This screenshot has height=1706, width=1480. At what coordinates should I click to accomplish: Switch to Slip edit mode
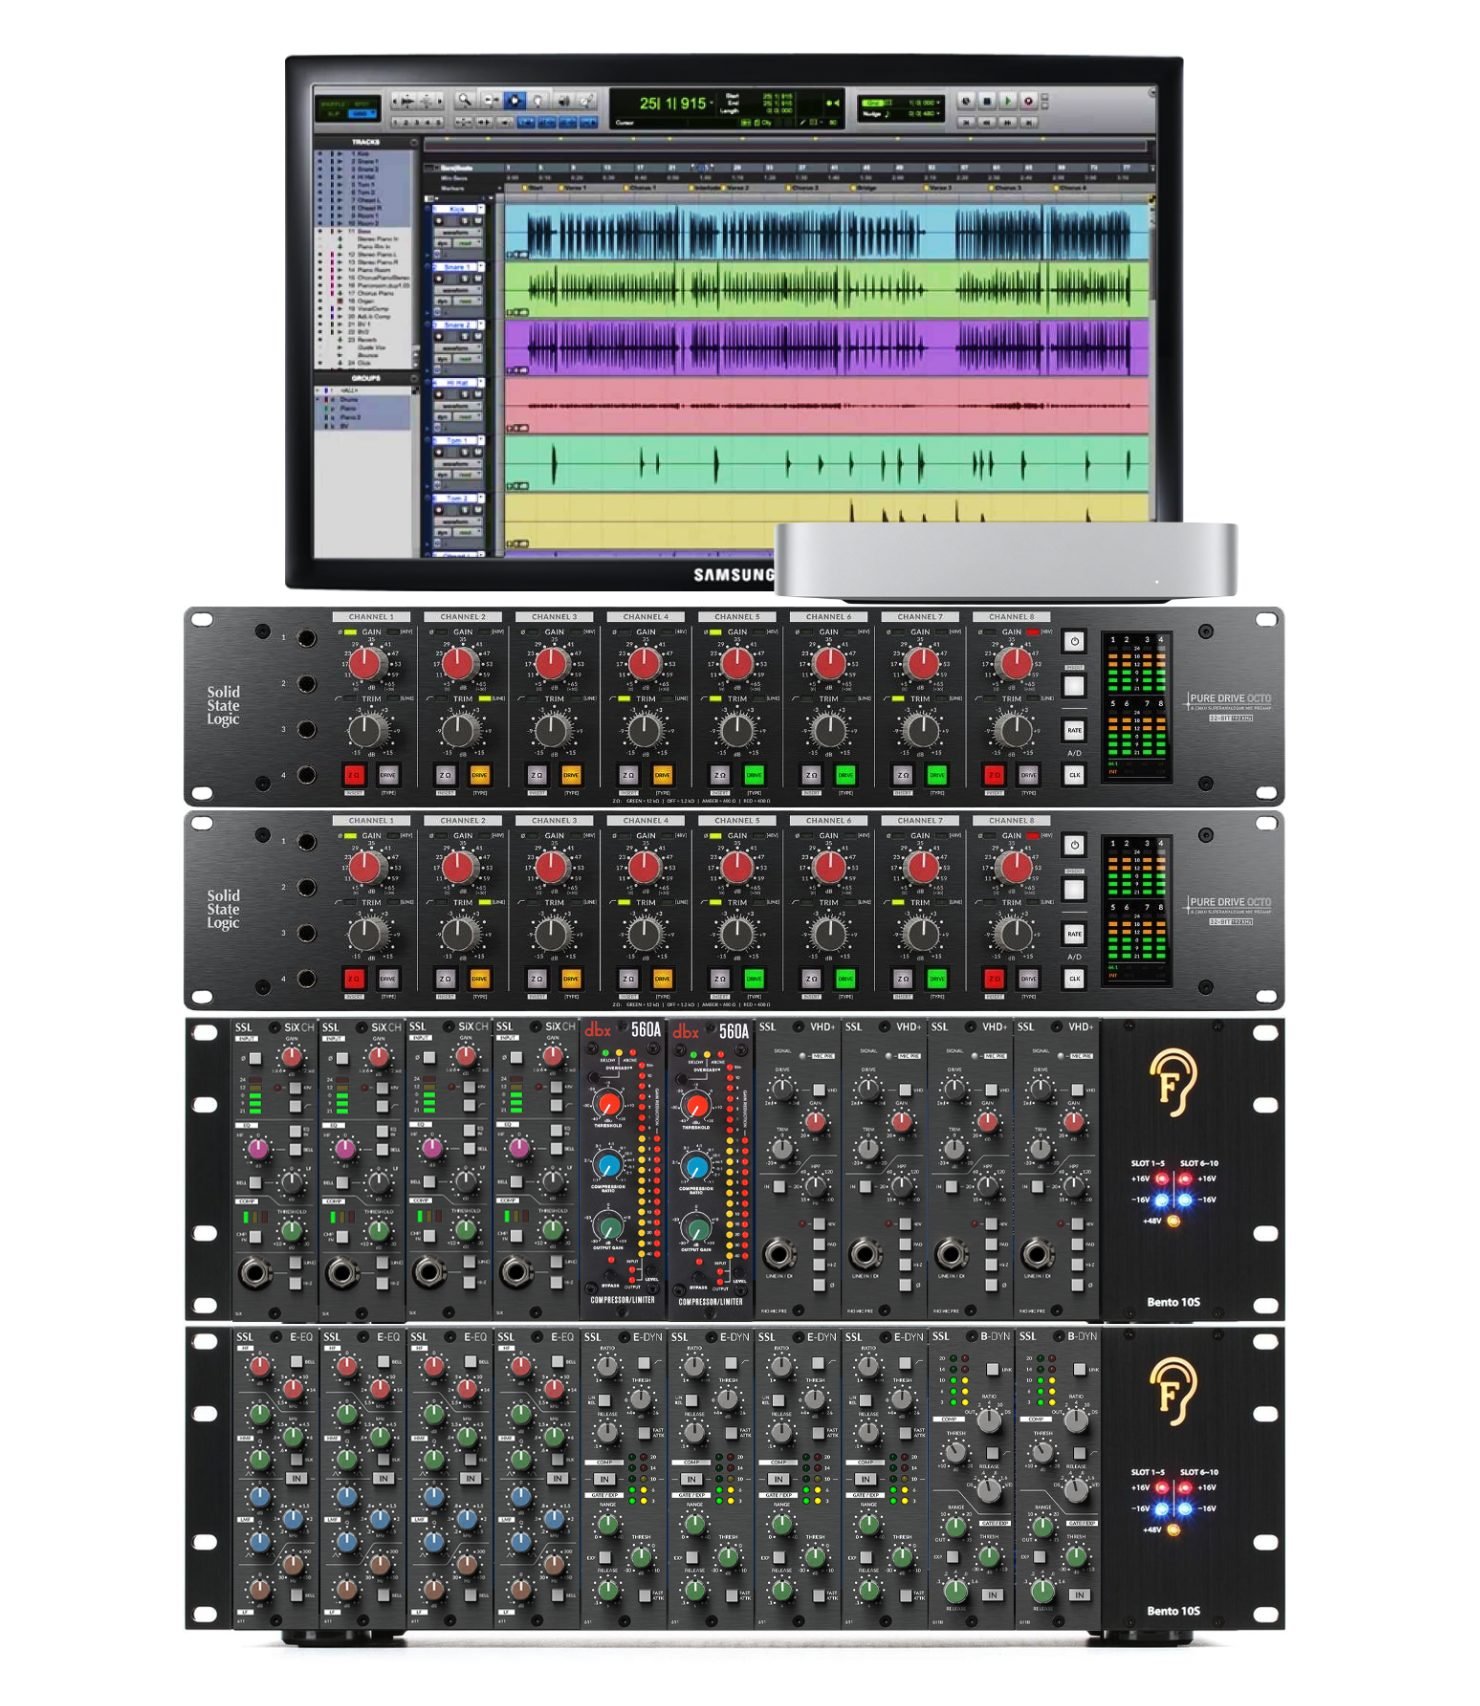click(333, 114)
